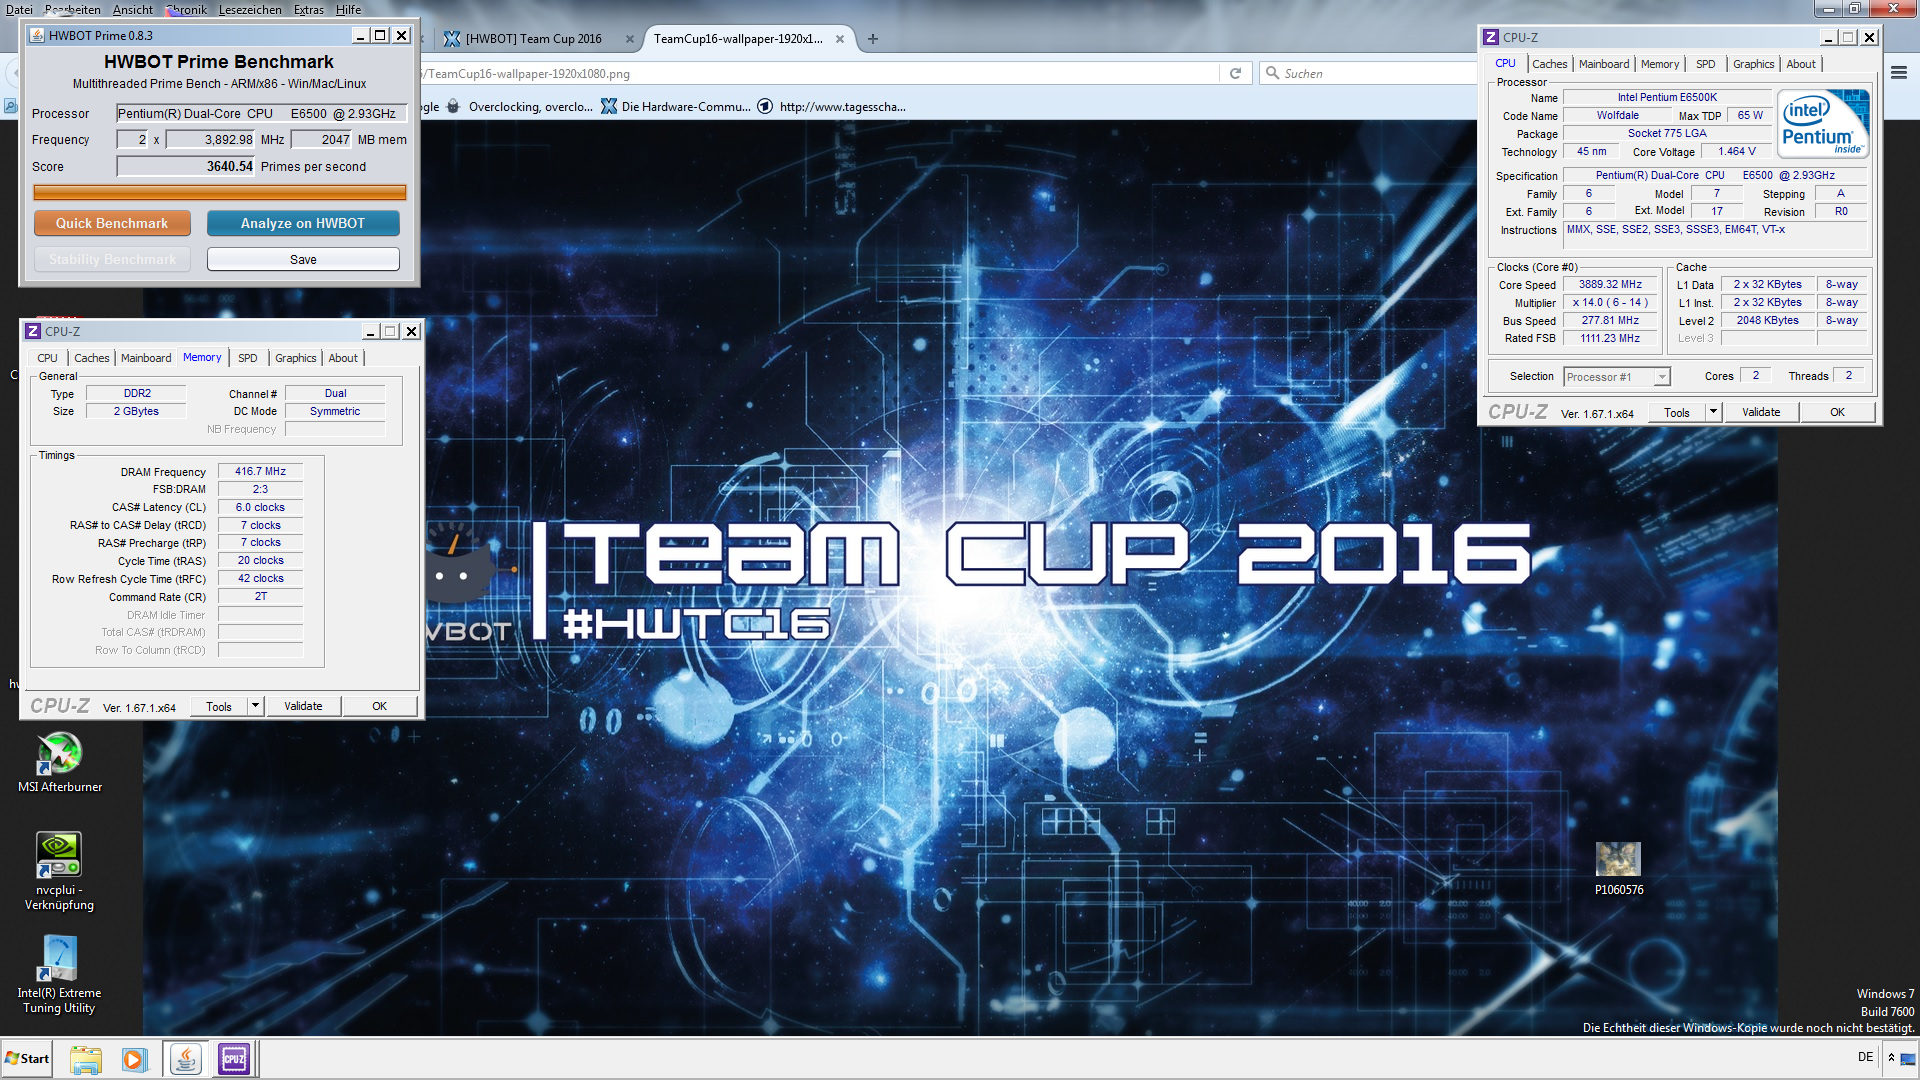The height and width of the screenshot is (1080, 1920).
Task: Open HWBOT bookmark 'Die Hardware-Commu...'
Action: click(x=675, y=107)
